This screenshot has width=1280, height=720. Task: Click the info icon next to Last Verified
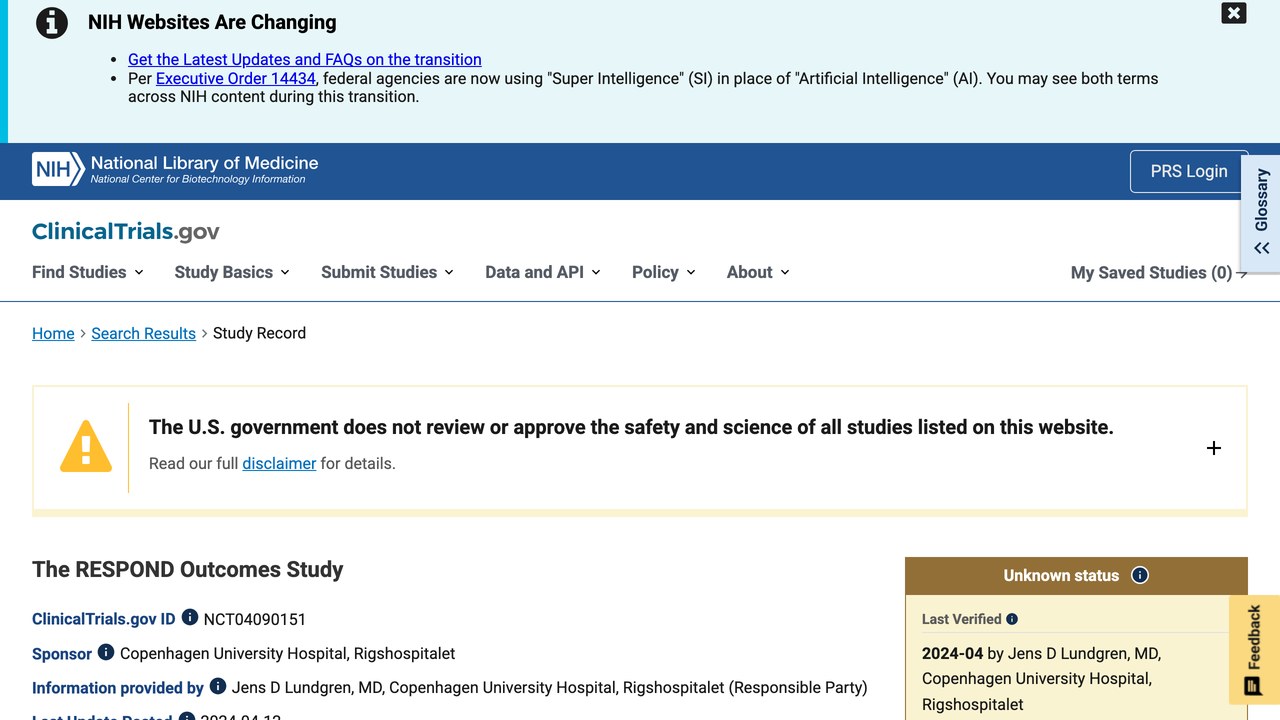[1012, 619]
